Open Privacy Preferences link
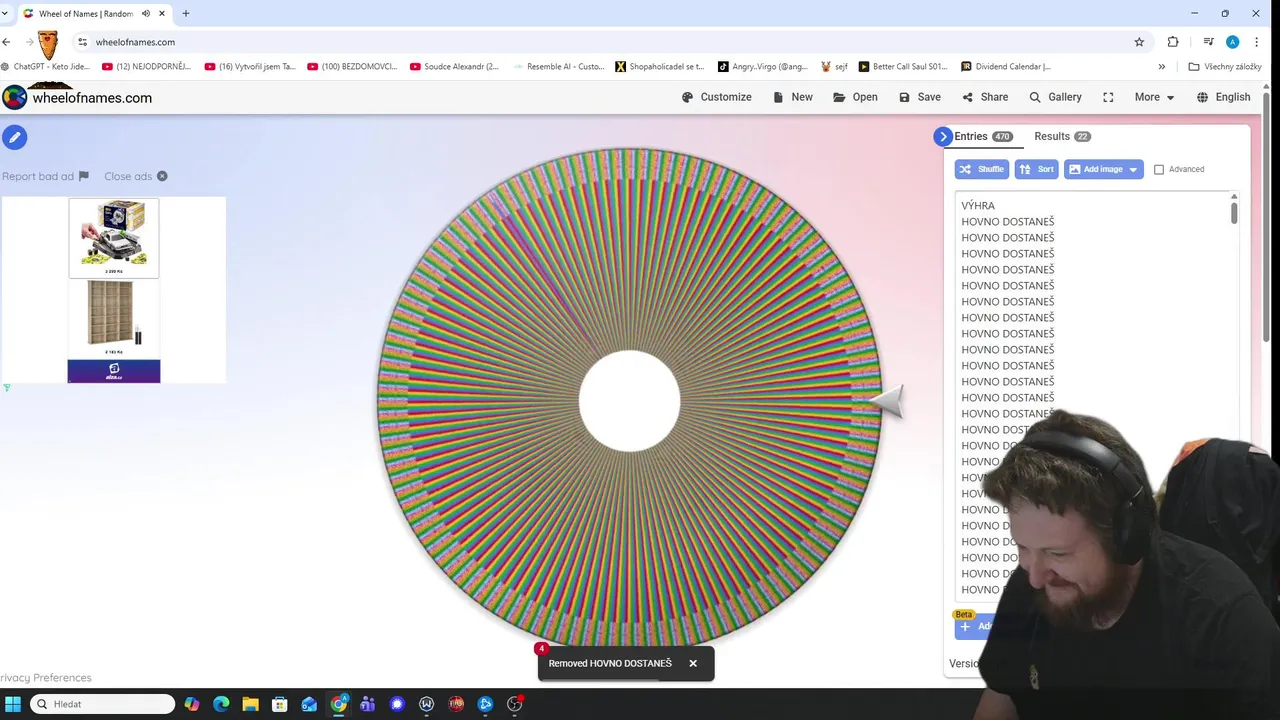Image resolution: width=1280 pixels, height=720 pixels. 46,678
